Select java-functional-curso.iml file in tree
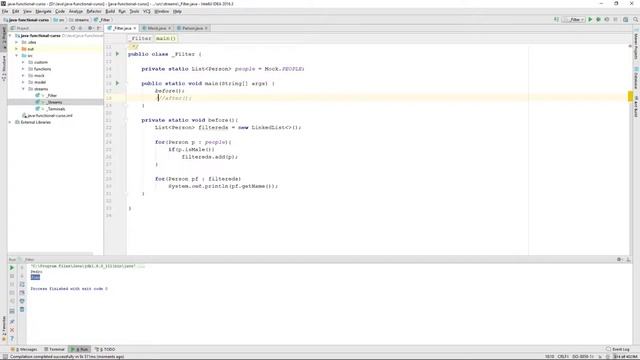Screen dimensions: 640x360 tap(50, 116)
